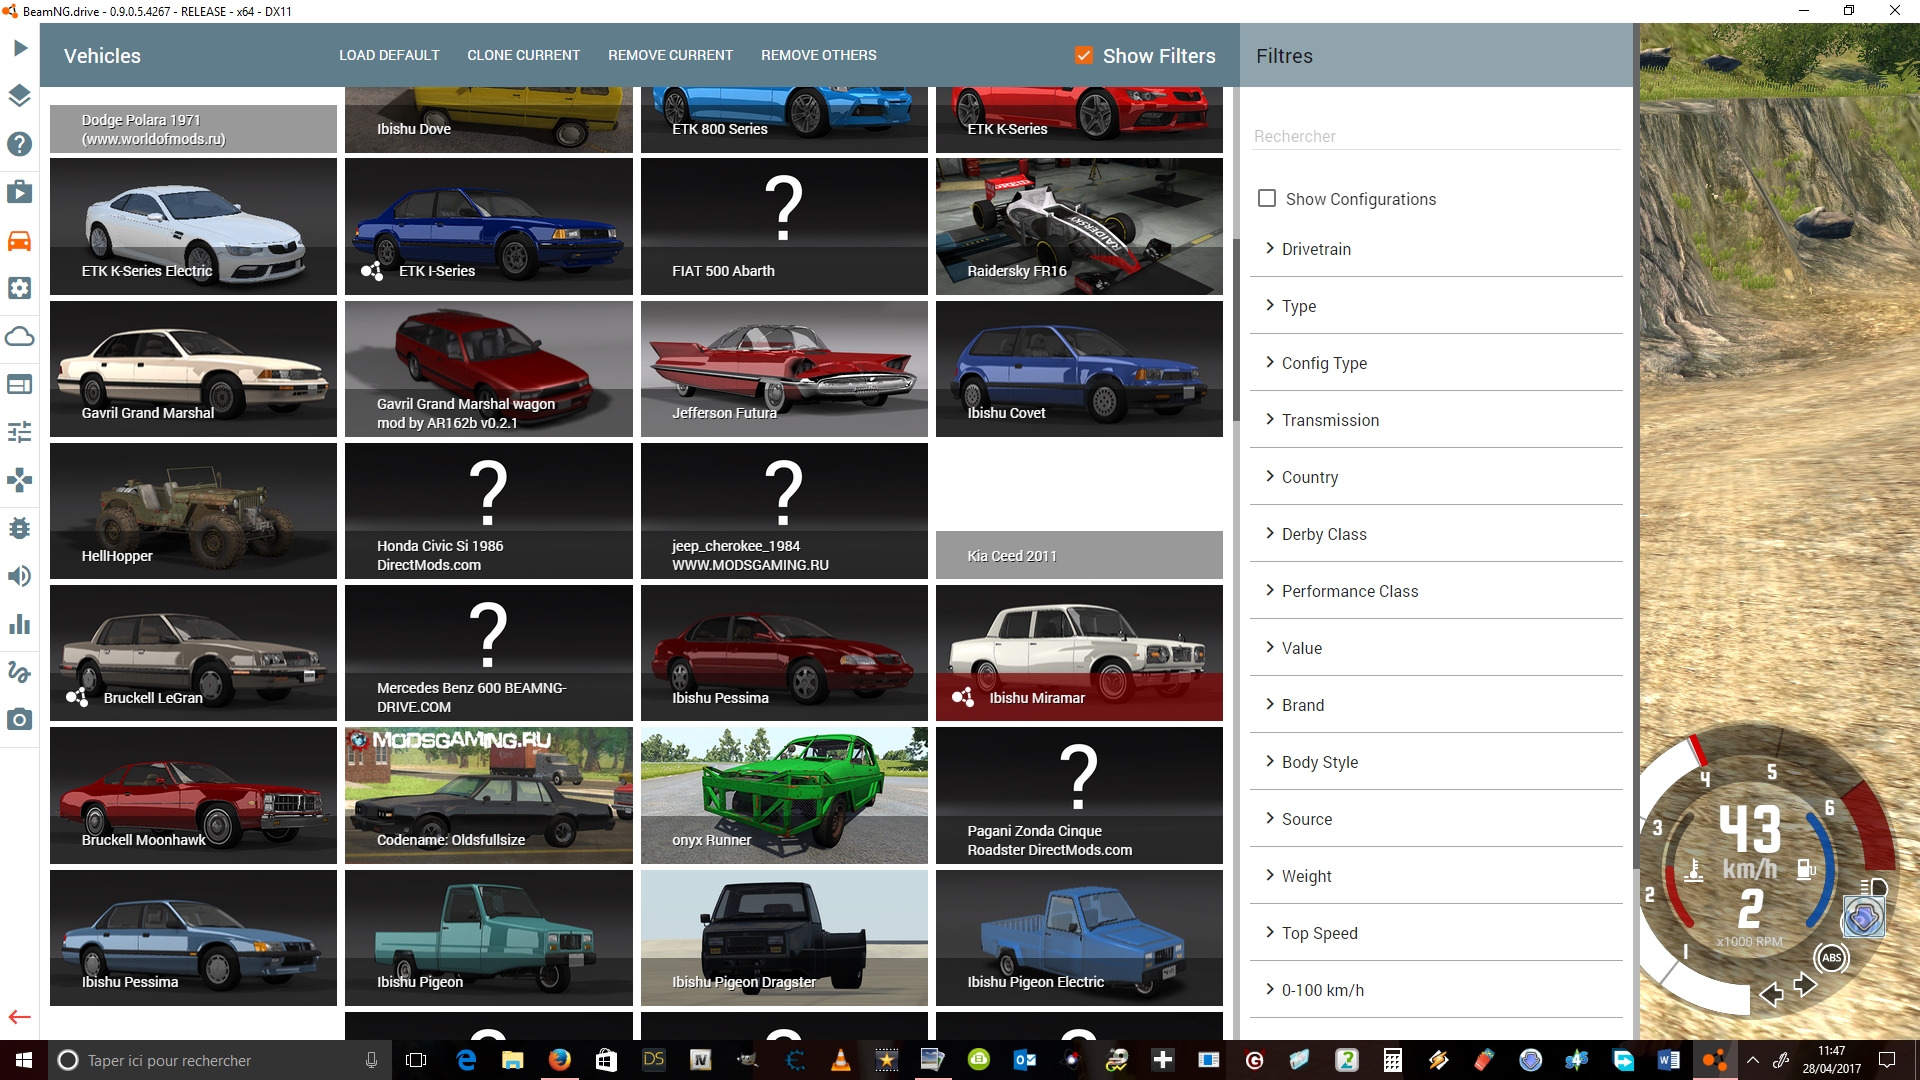Expand the 0-100 km/h filter
Viewport: 1920px width, 1080px height.
[1436, 990]
